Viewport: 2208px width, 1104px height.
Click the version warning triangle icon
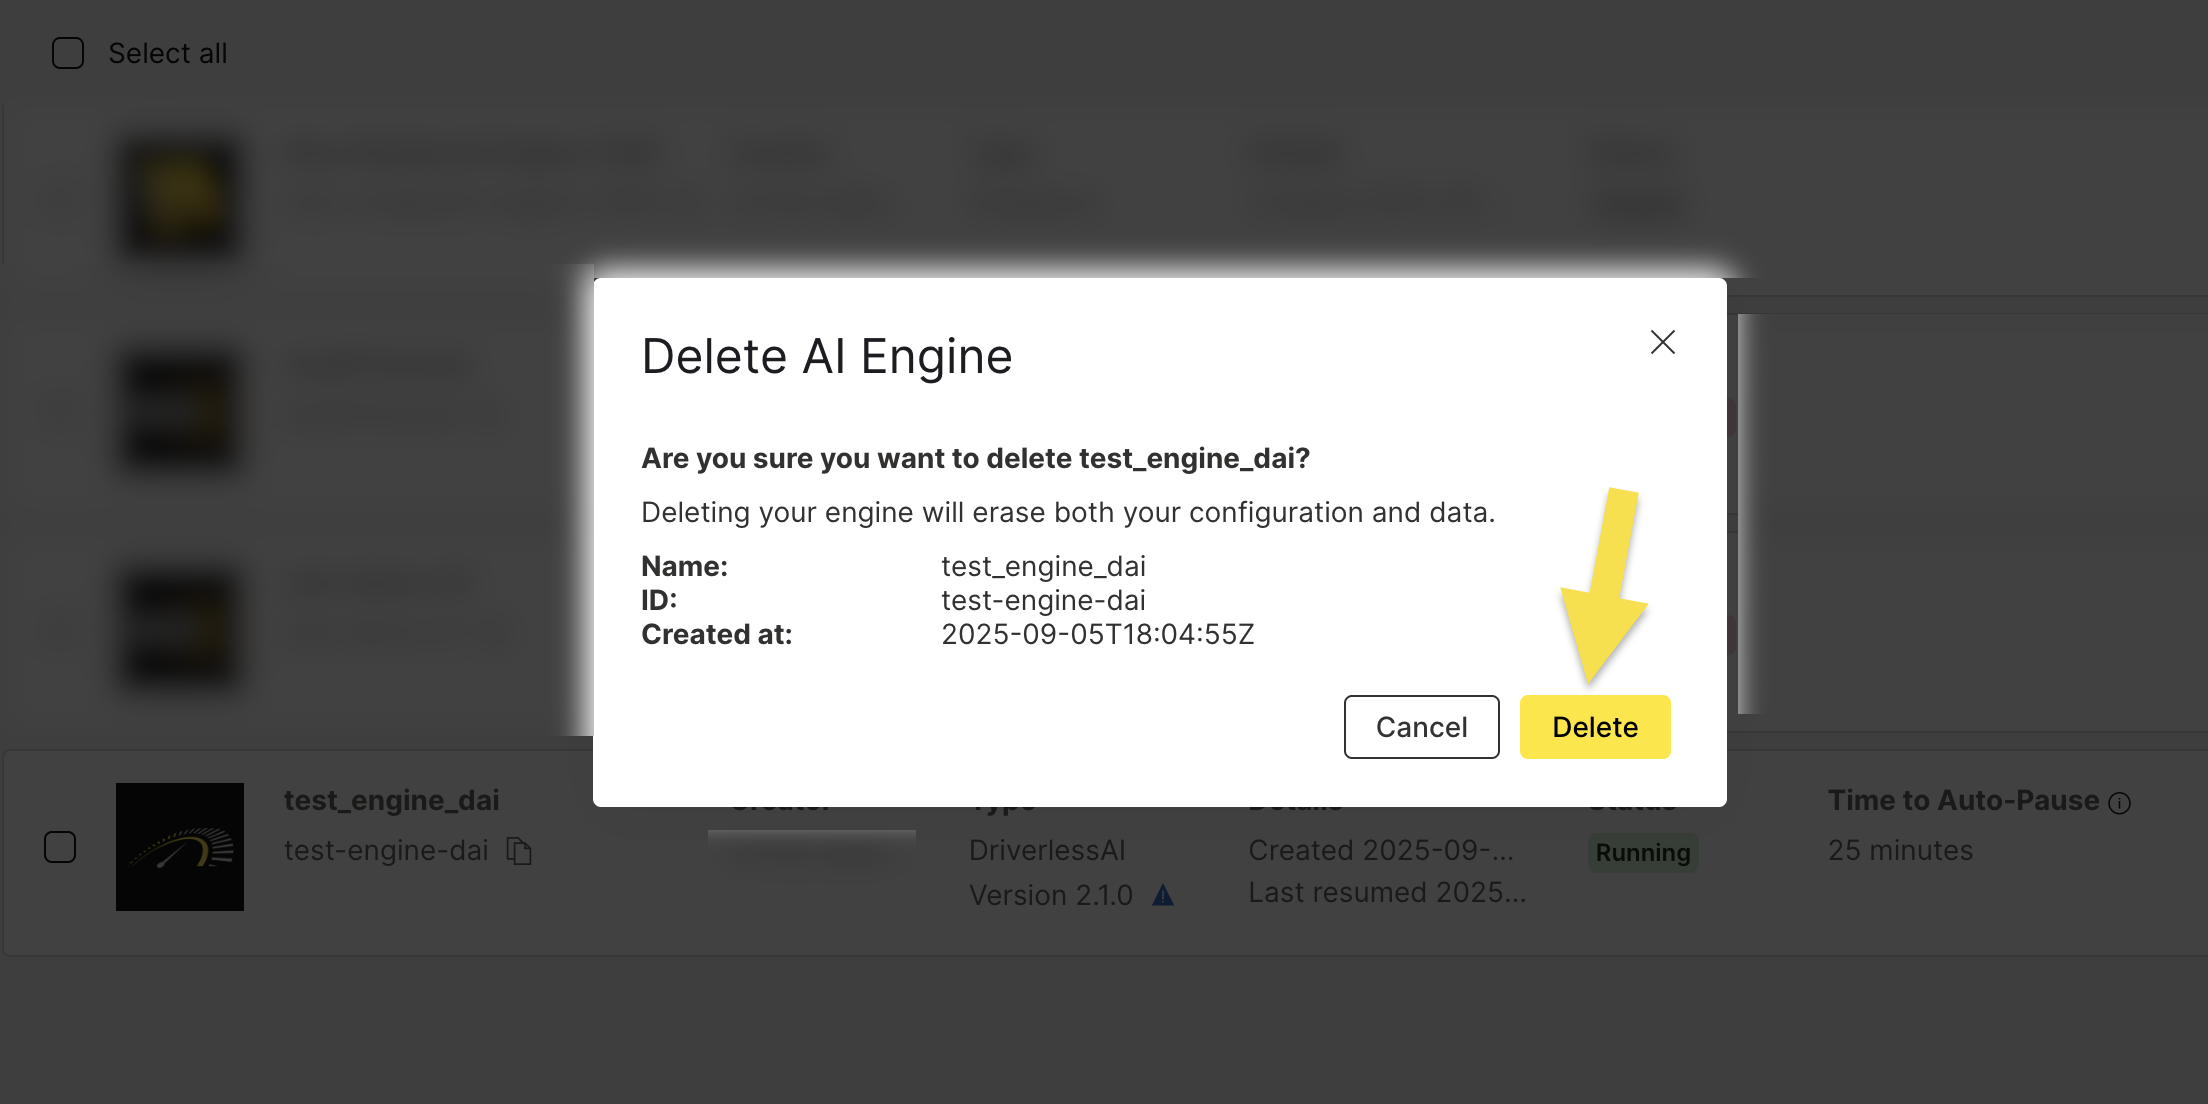coord(1163,895)
